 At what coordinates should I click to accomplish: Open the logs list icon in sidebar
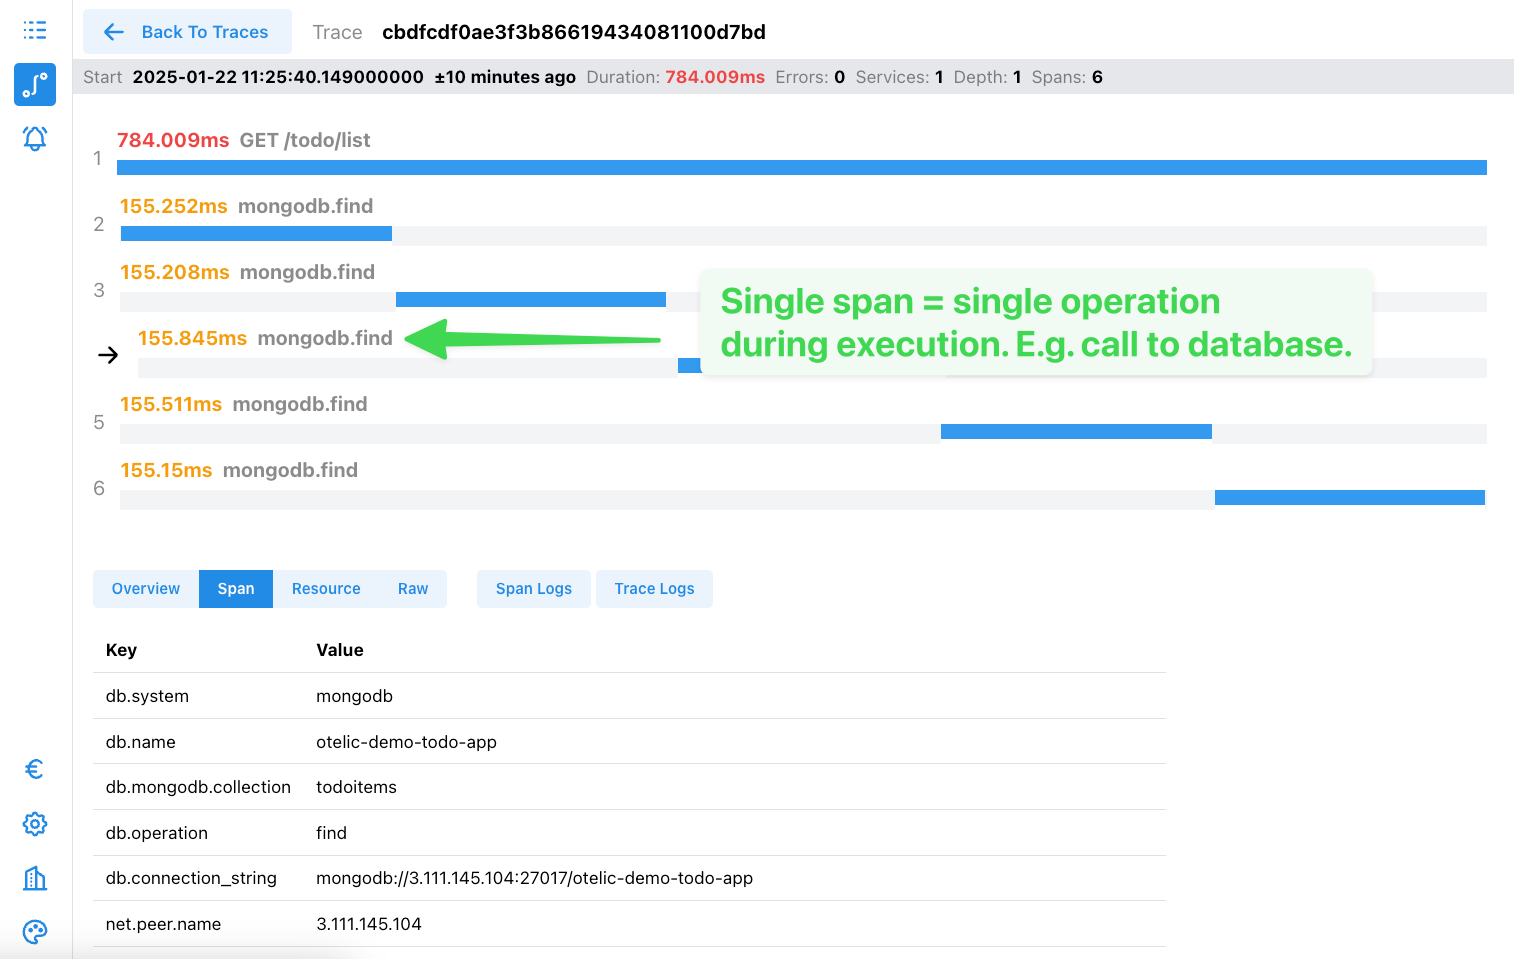point(35,30)
